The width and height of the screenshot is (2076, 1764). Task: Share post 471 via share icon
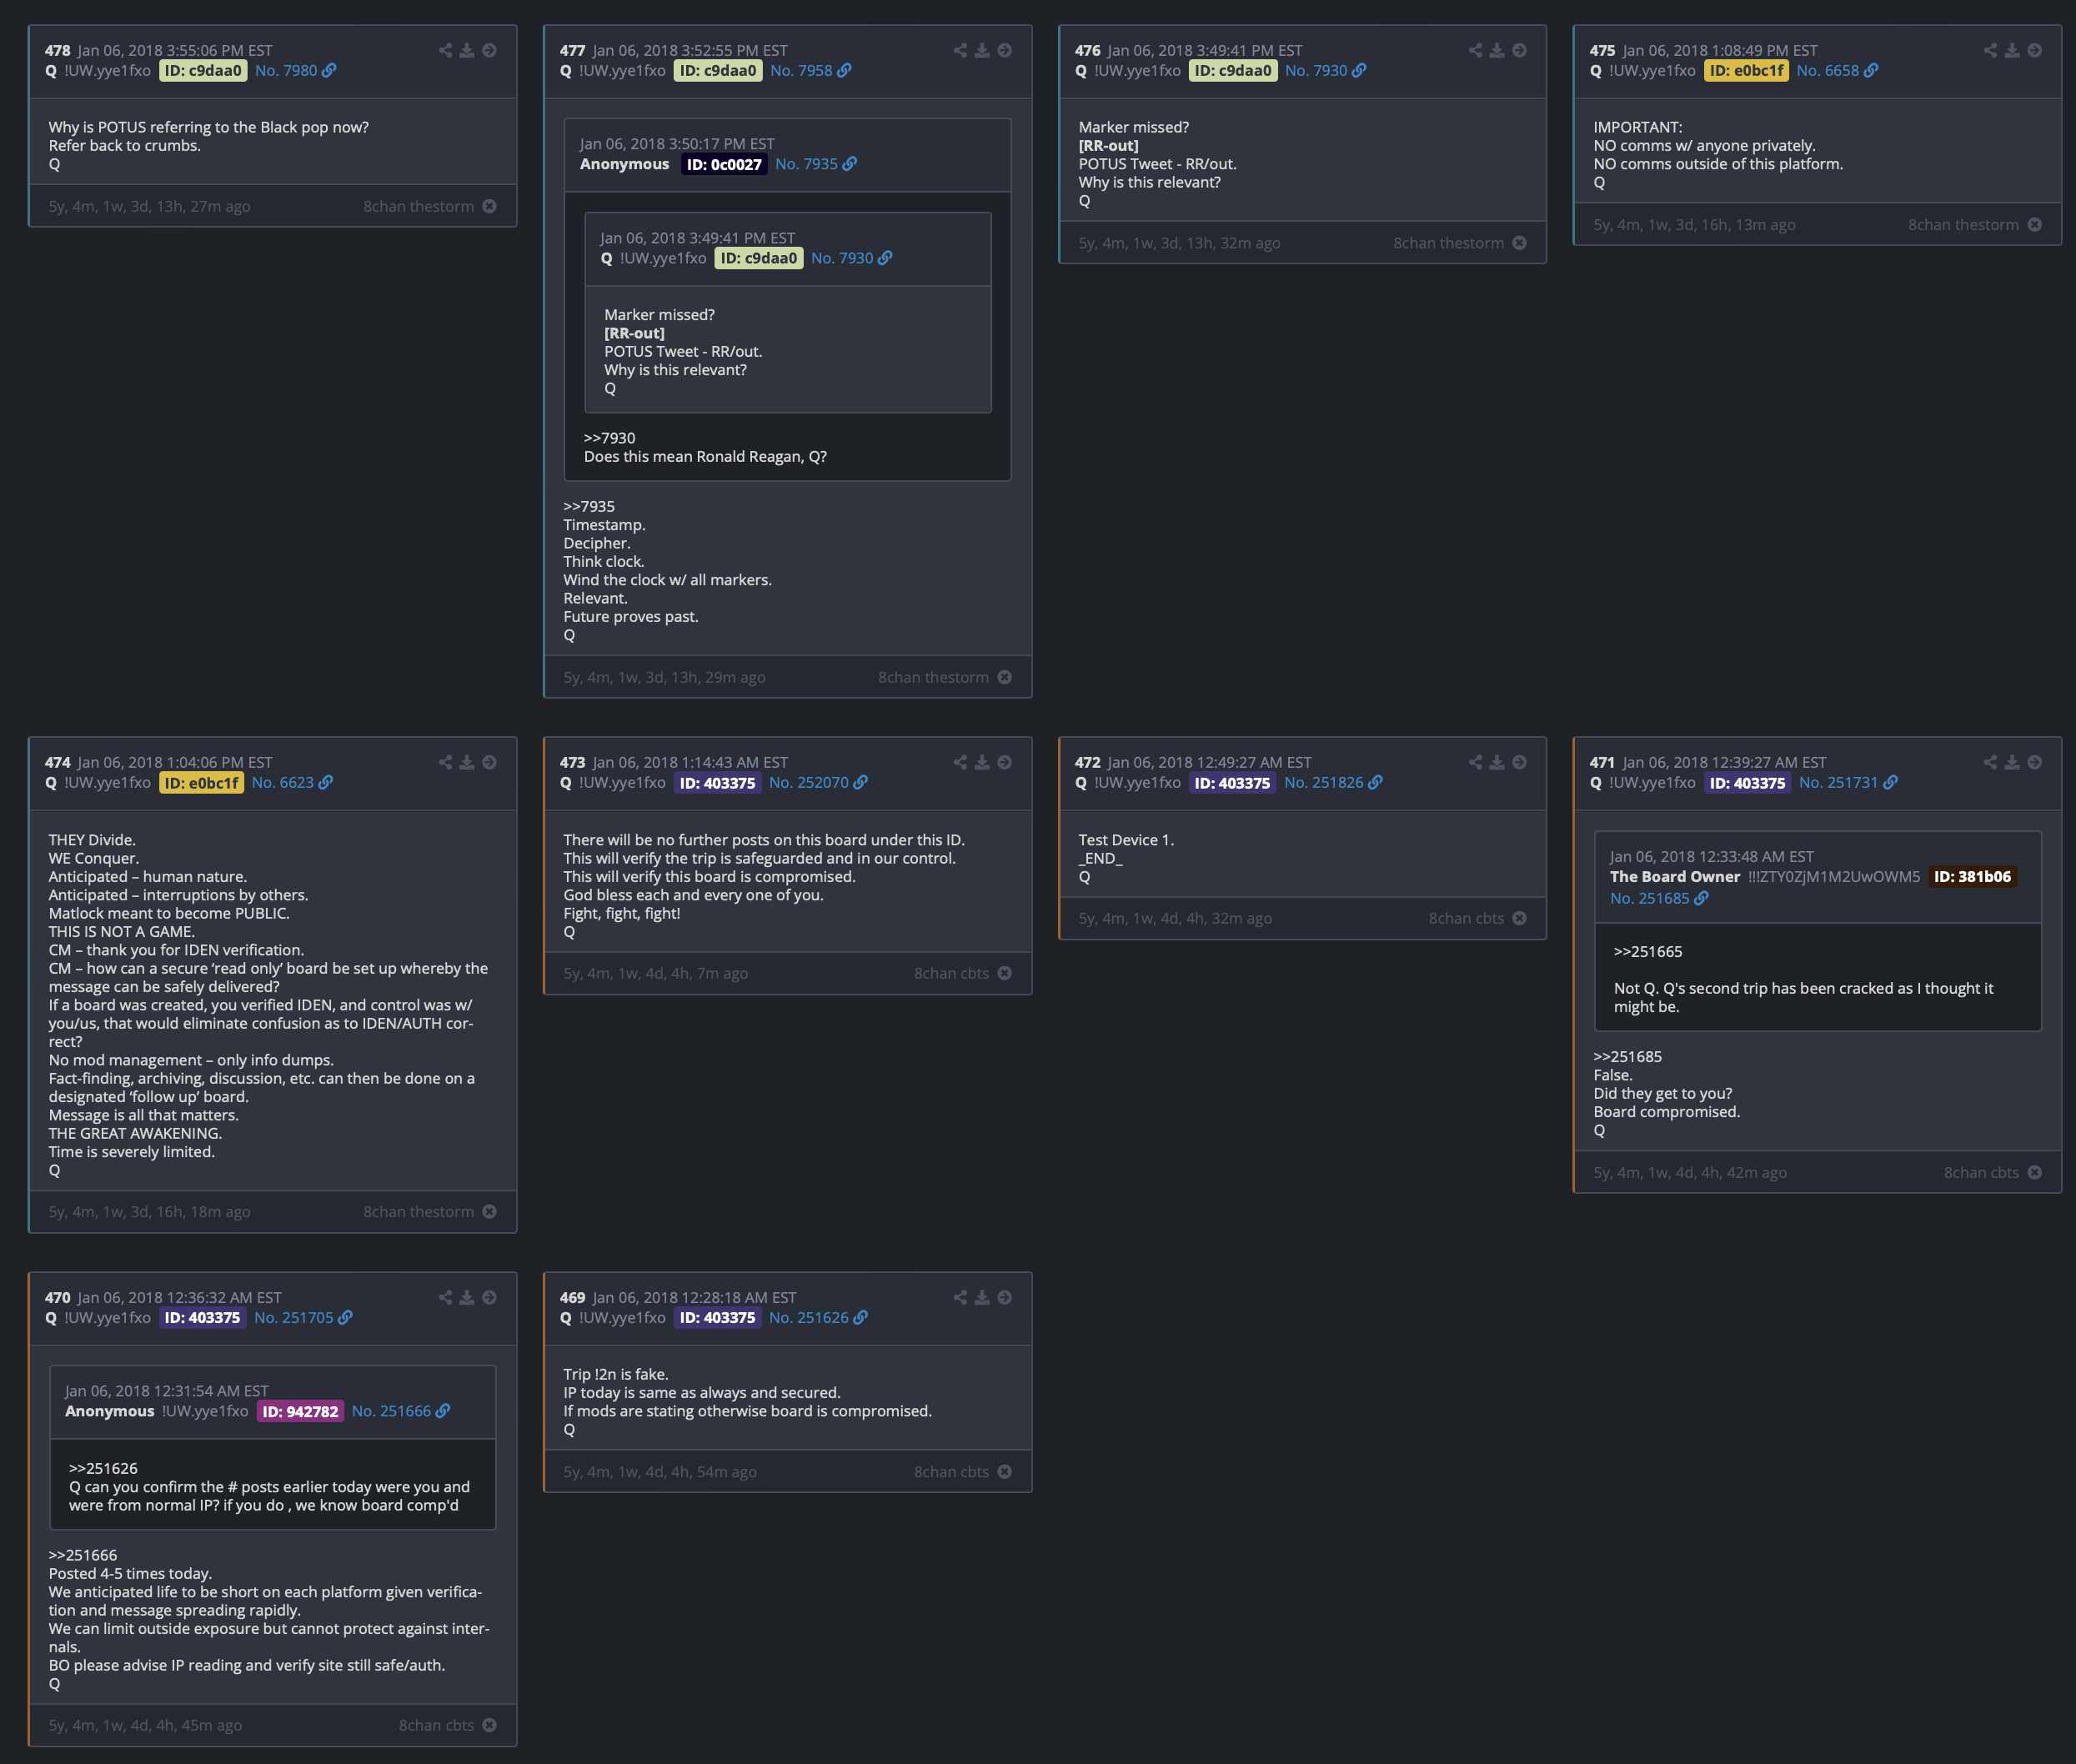1990,762
